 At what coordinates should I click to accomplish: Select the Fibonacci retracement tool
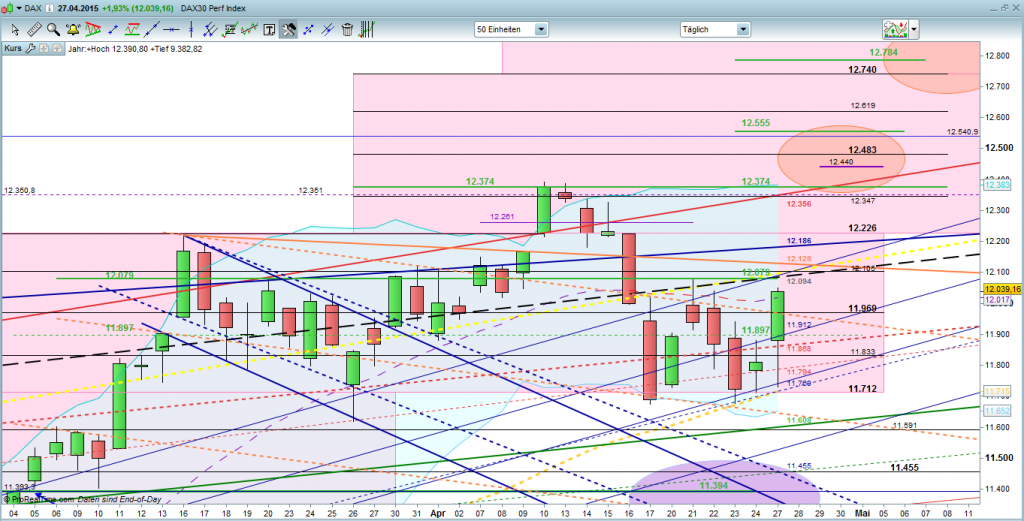click(230, 29)
